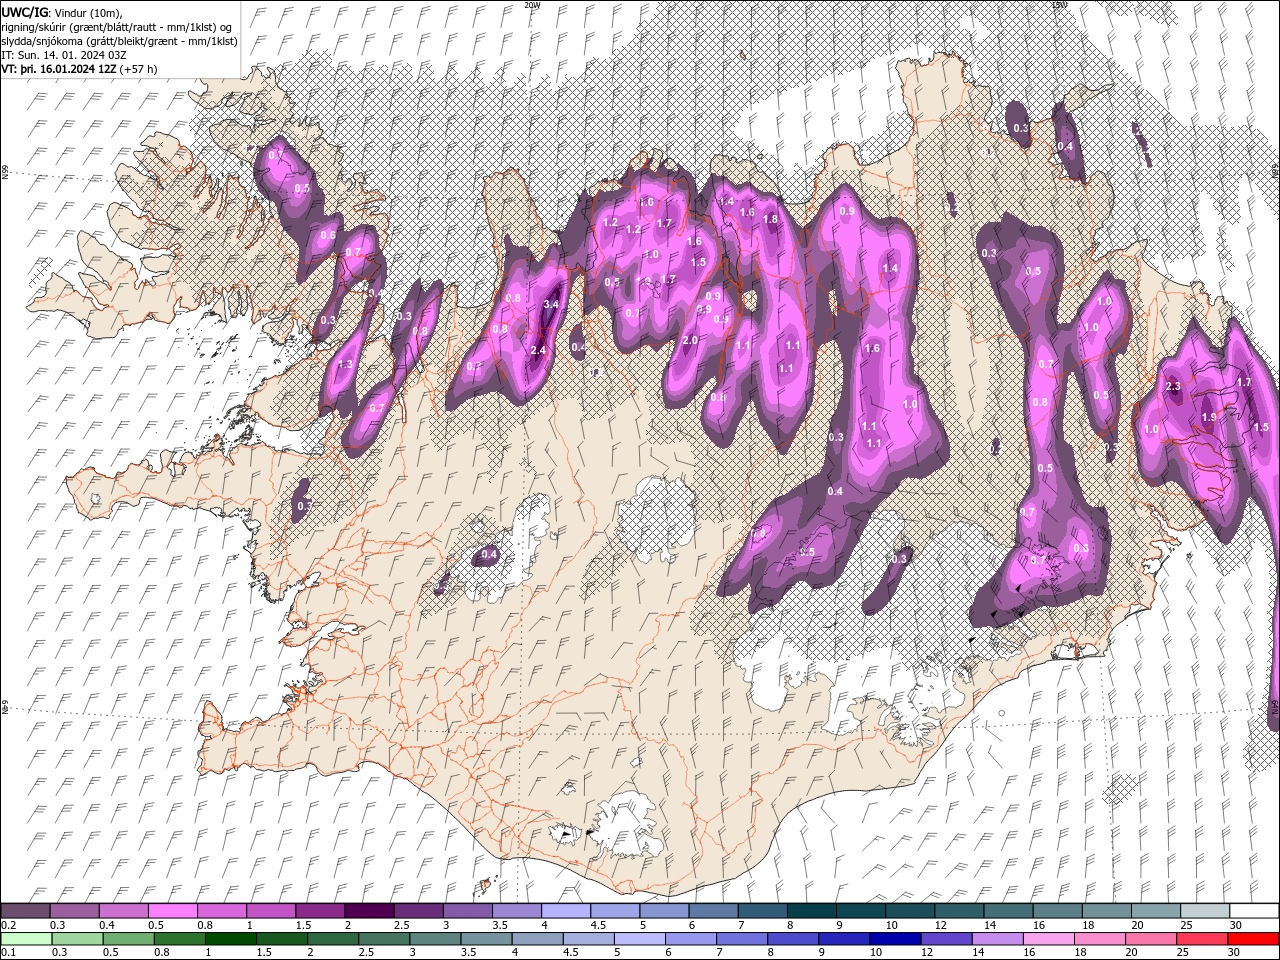
Task: Click the 0.2–0.3 swatch in upper legend row
Action: coord(26,911)
